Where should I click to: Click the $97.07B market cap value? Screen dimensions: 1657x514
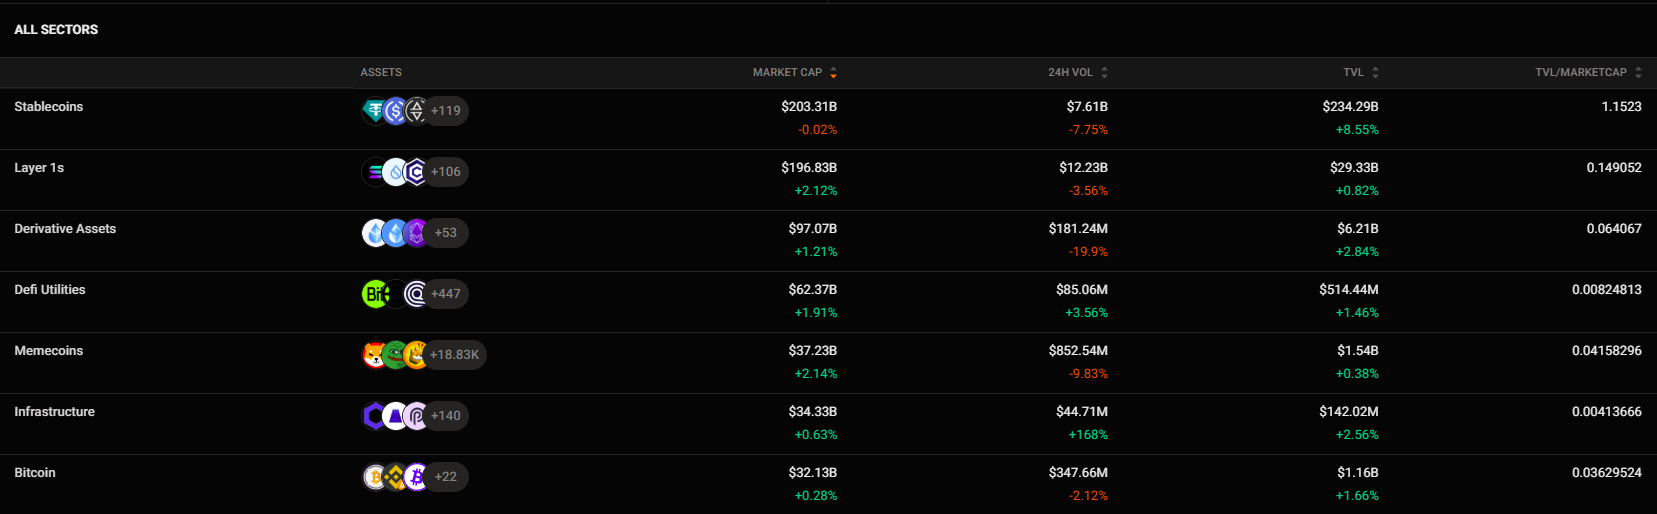tap(813, 229)
